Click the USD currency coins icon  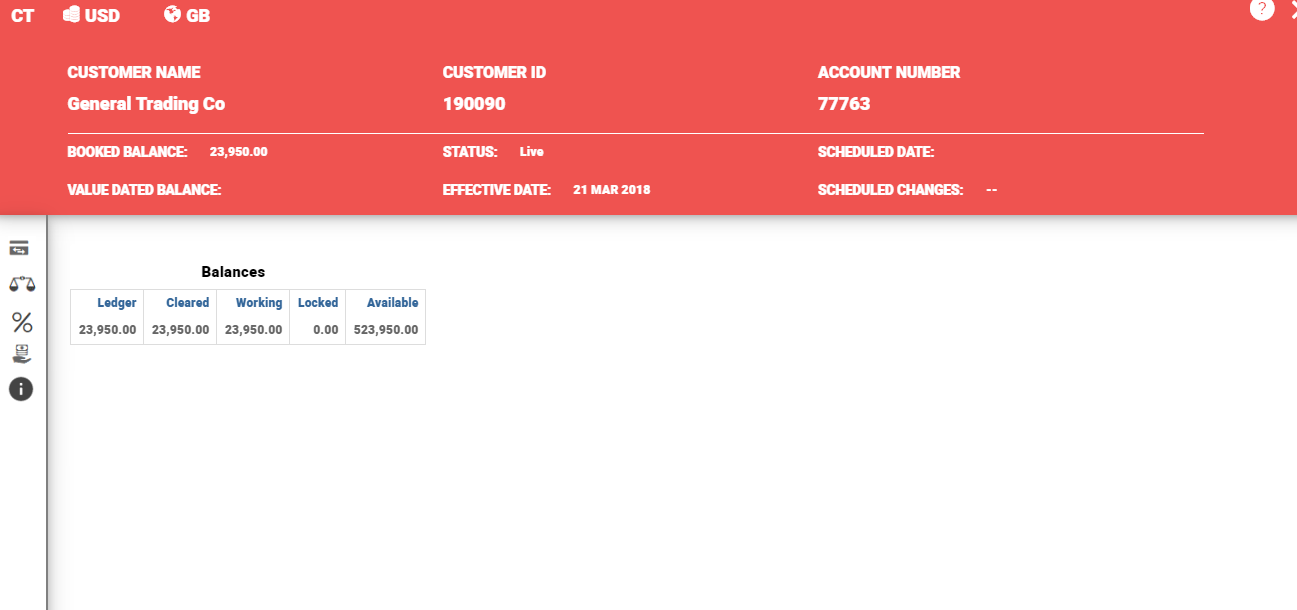point(72,15)
